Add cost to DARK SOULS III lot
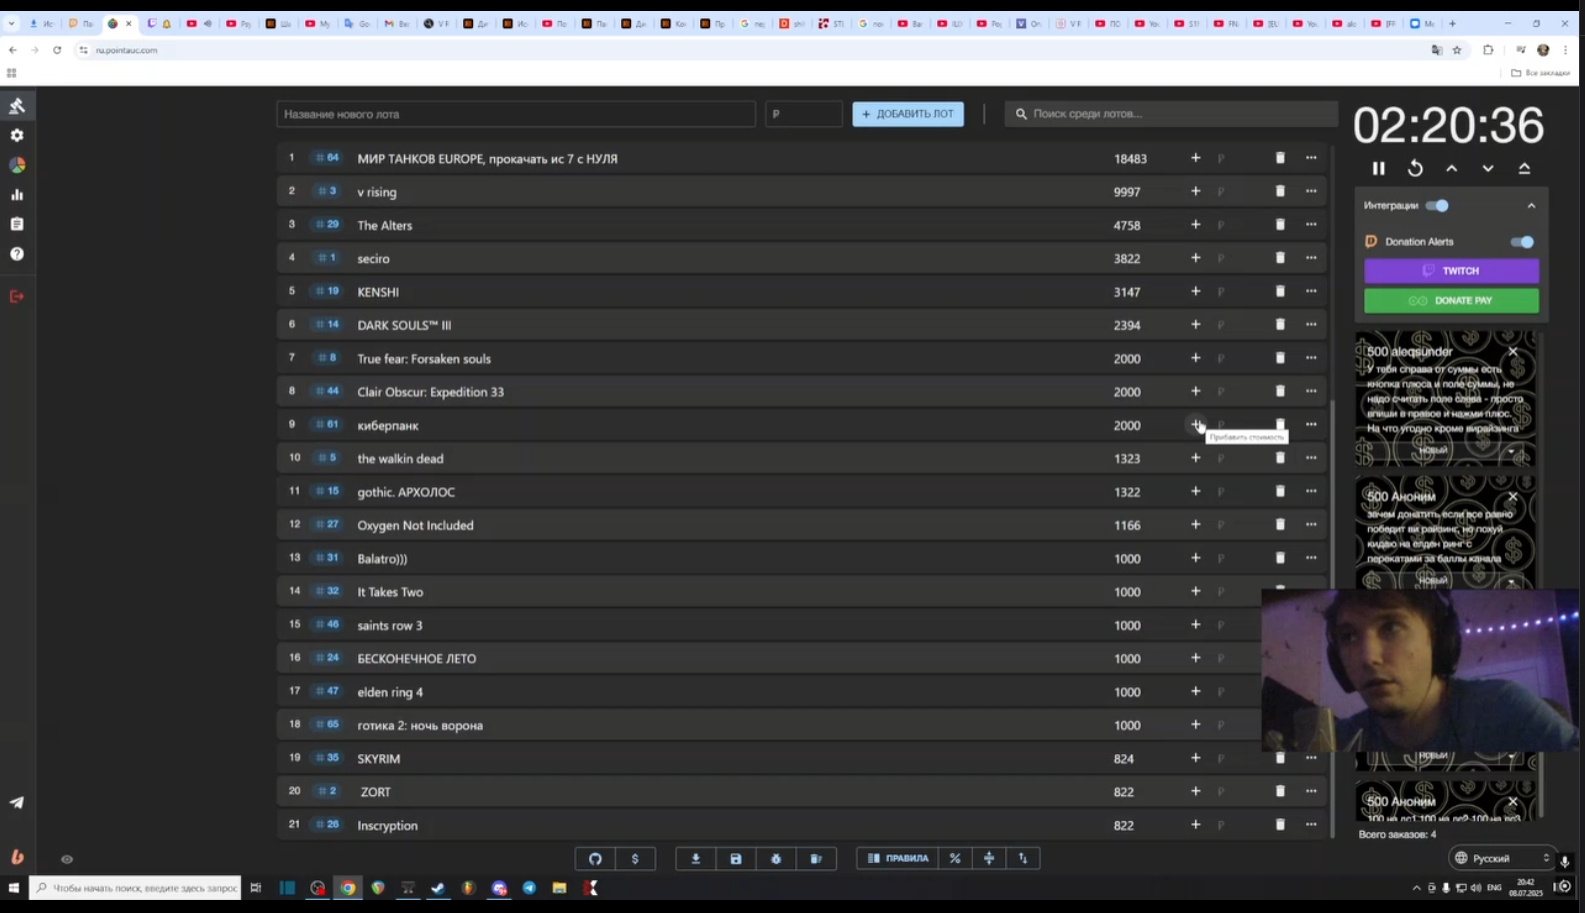 click(x=1195, y=325)
